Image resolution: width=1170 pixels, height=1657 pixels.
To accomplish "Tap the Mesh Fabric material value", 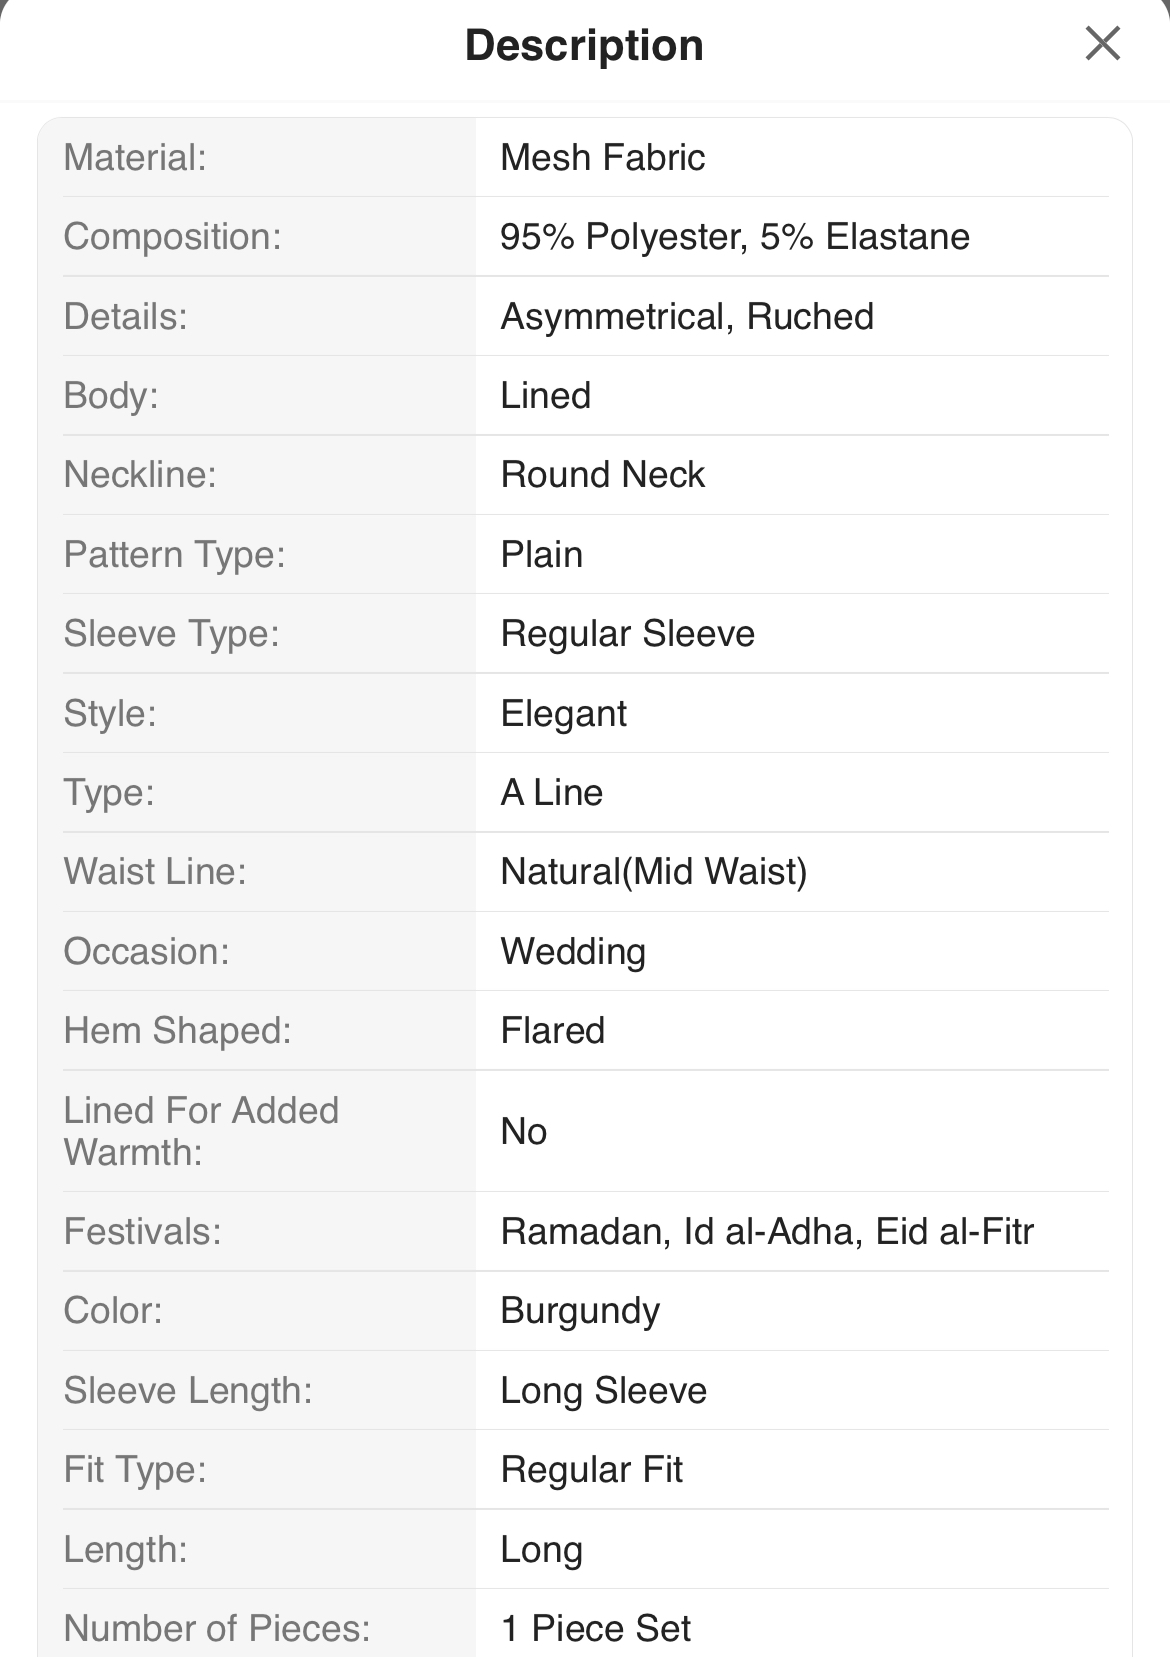I will click(602, 157).
